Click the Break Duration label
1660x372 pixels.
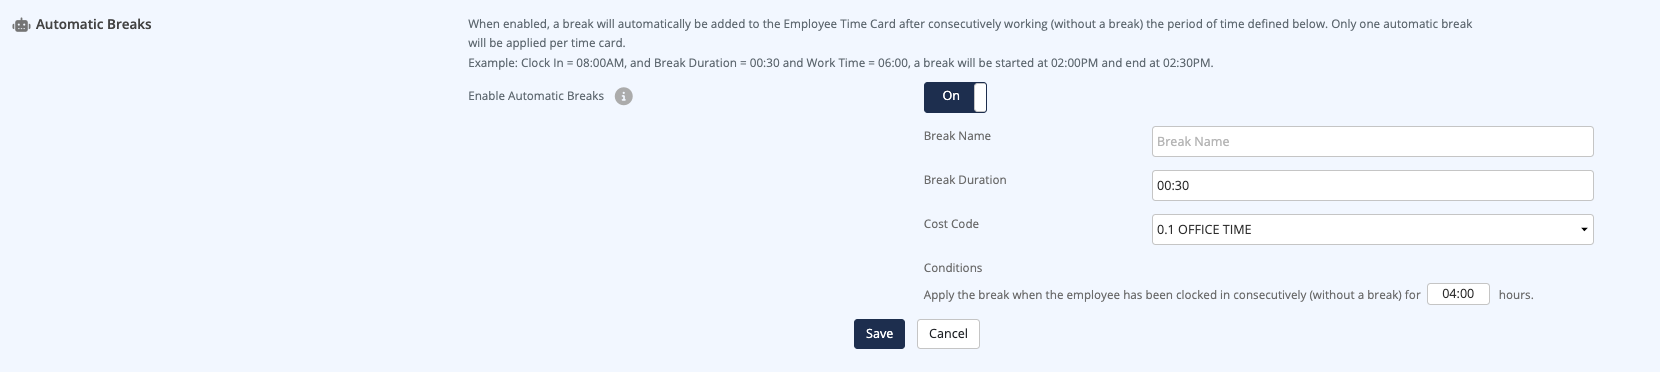click(x=965, y=180)
